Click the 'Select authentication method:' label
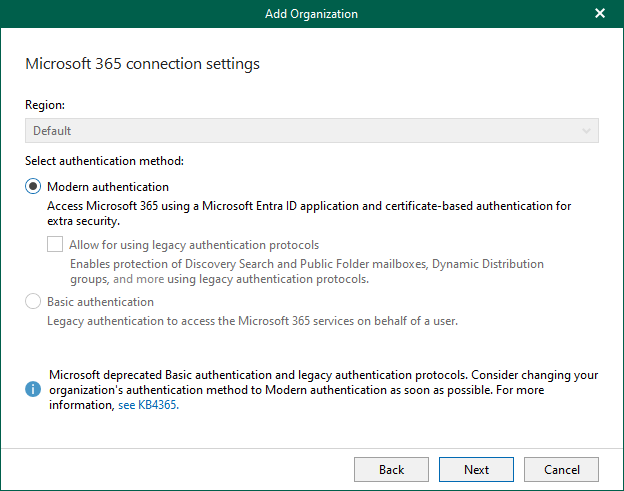624x491 pixels. pyautogui.click(x=104, y=160)
